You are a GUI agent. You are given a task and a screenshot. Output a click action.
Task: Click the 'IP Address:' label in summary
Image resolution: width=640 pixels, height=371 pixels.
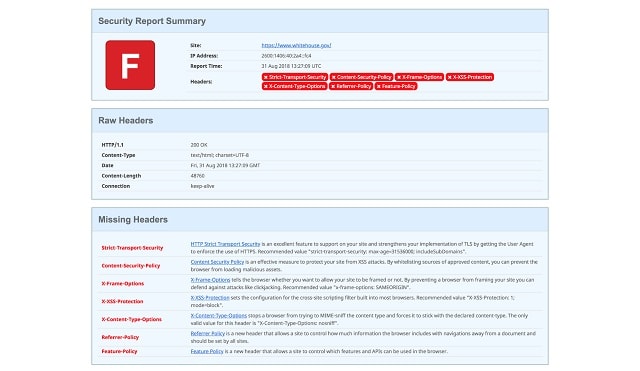[x=204, y=56]
